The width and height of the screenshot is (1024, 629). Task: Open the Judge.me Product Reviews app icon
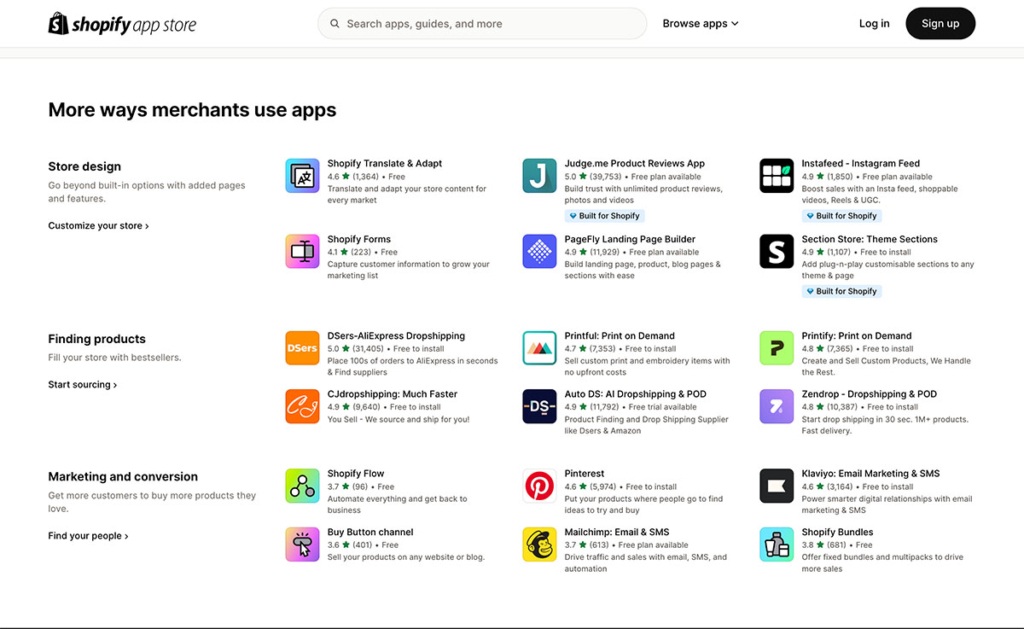pos(539,176)
